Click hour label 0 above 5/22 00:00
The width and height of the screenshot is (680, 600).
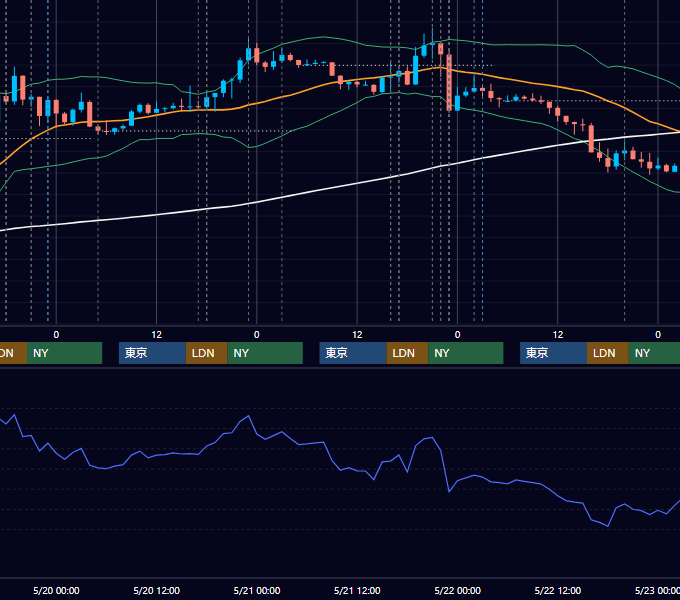pyautogui.click(x=458, y=335)
